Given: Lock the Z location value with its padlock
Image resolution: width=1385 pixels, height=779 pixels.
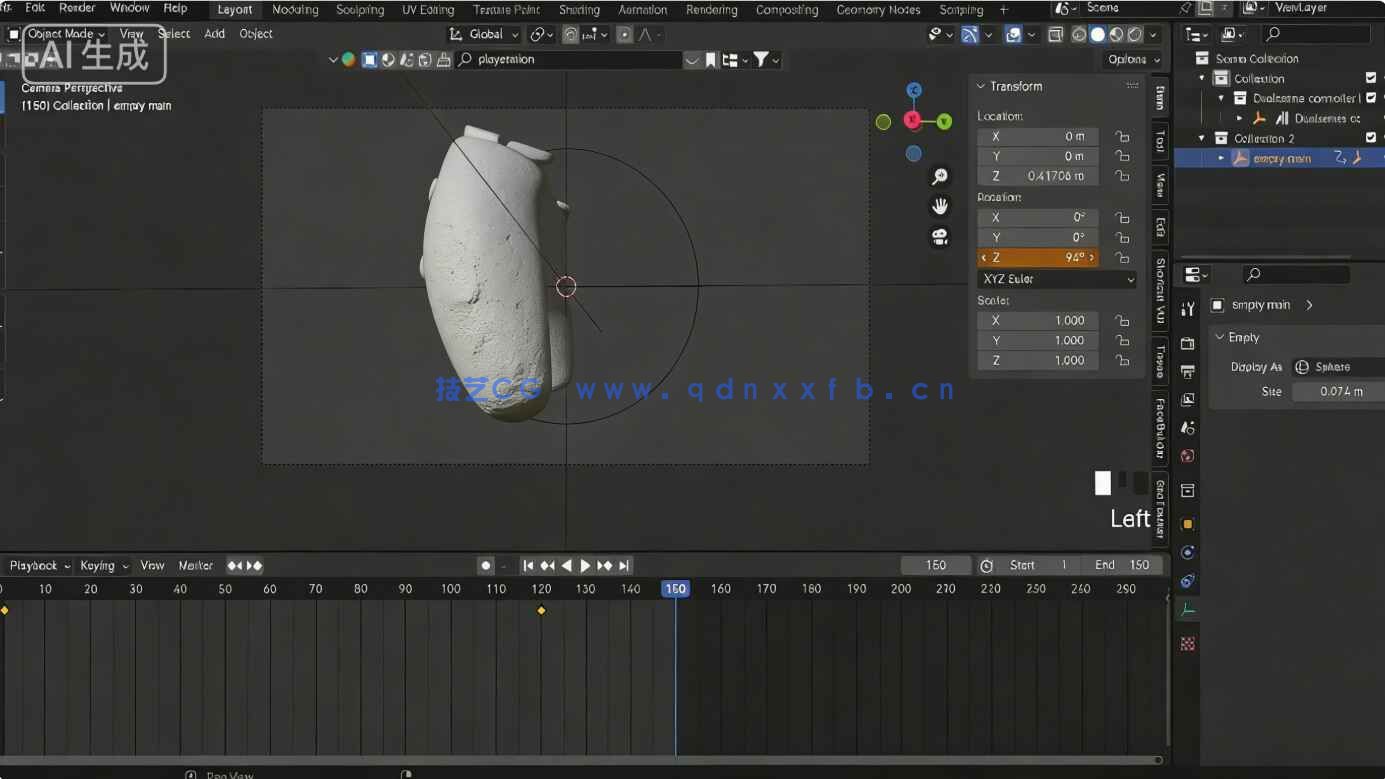Looking at the screenshot, I should 1122,175.
